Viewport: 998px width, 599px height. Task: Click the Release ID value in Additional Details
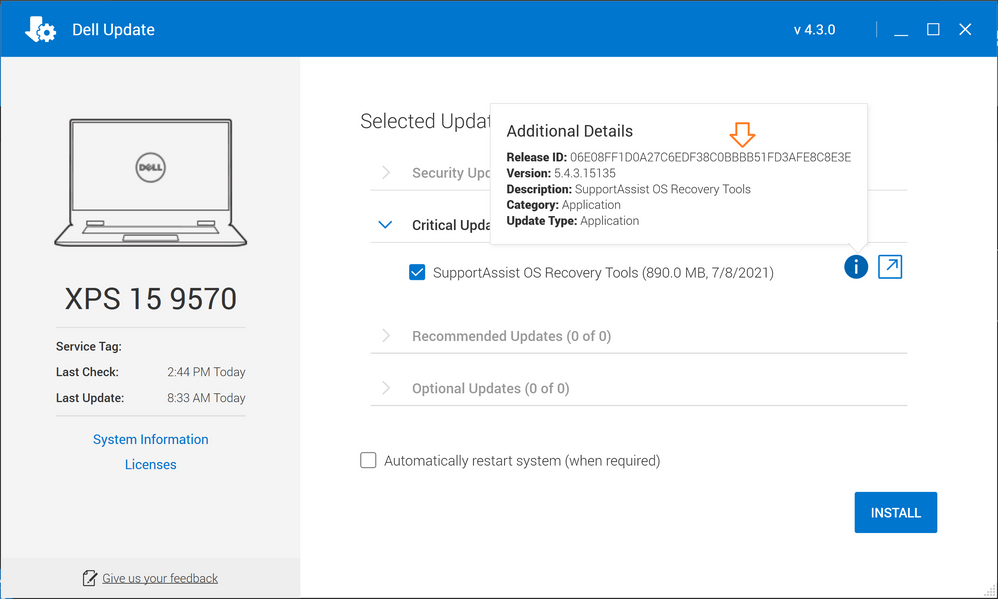(x=710, y=157)
